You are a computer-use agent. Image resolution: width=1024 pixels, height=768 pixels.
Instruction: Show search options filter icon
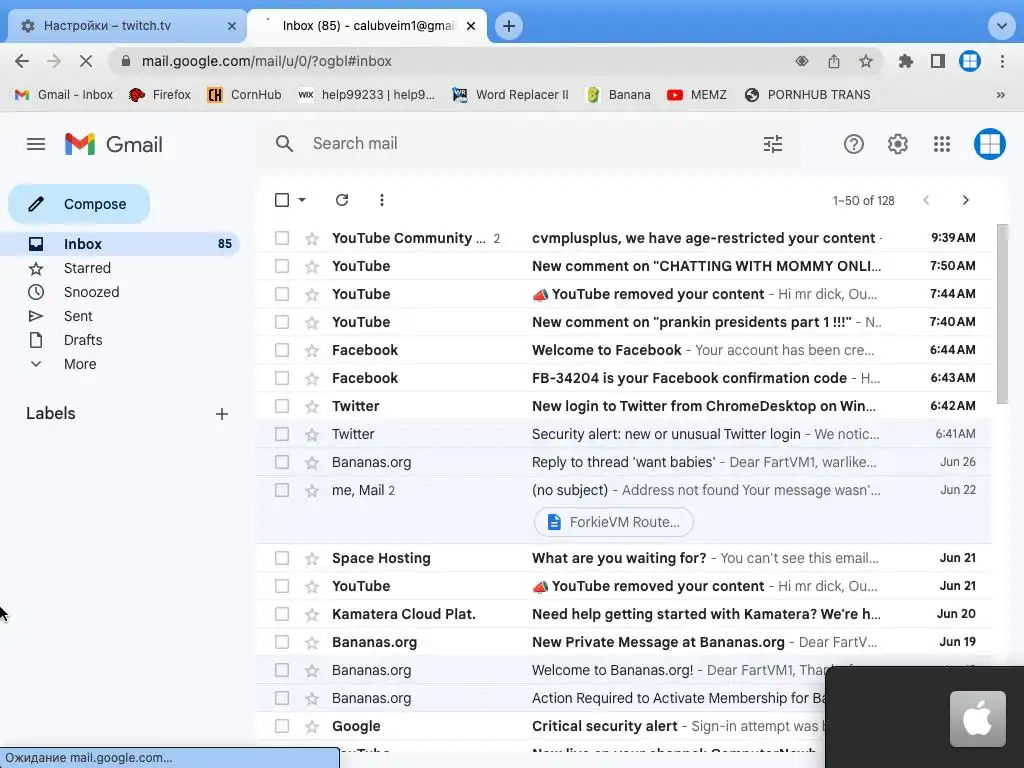(773, 144)
